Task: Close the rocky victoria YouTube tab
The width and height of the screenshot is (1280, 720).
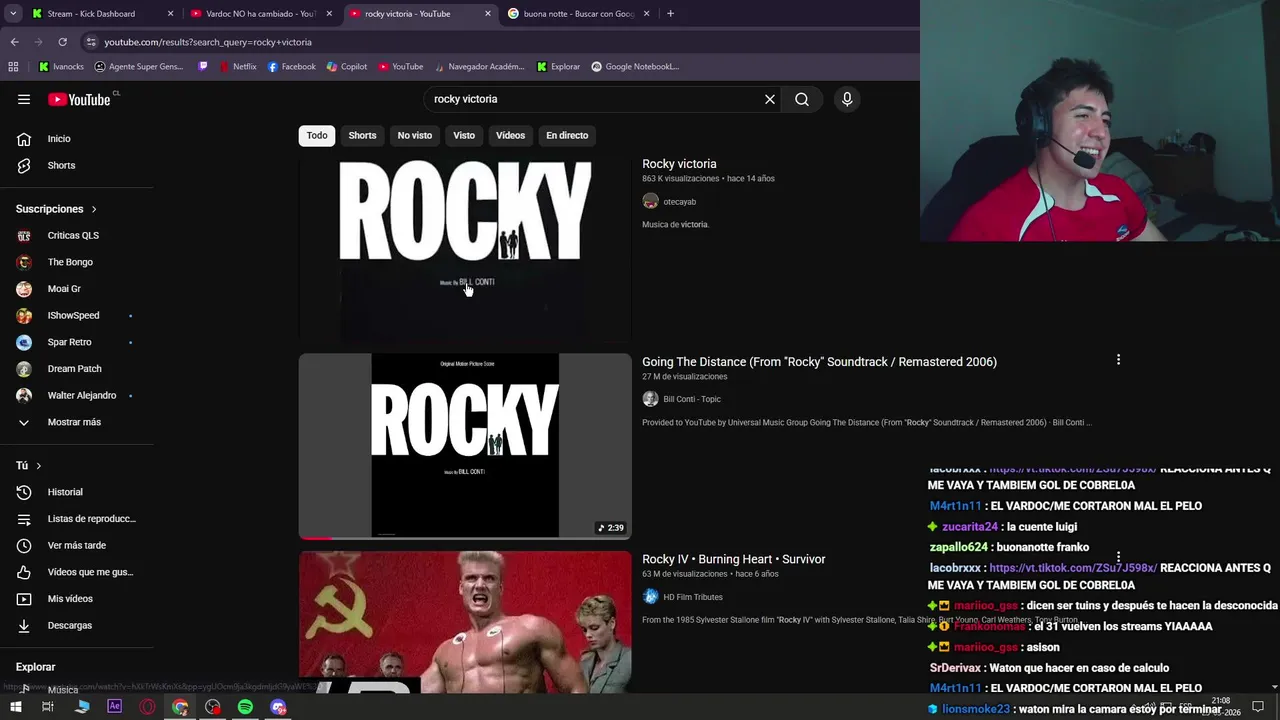Action: coord(488,14)
